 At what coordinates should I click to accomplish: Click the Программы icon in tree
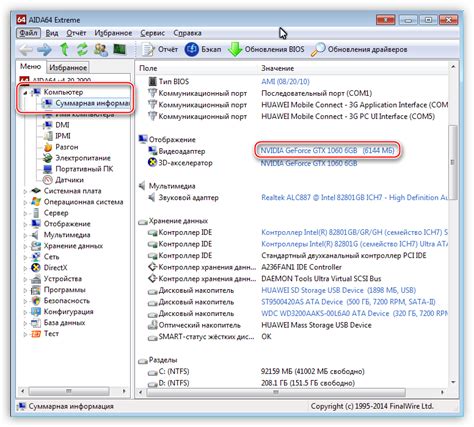(36, 290)
